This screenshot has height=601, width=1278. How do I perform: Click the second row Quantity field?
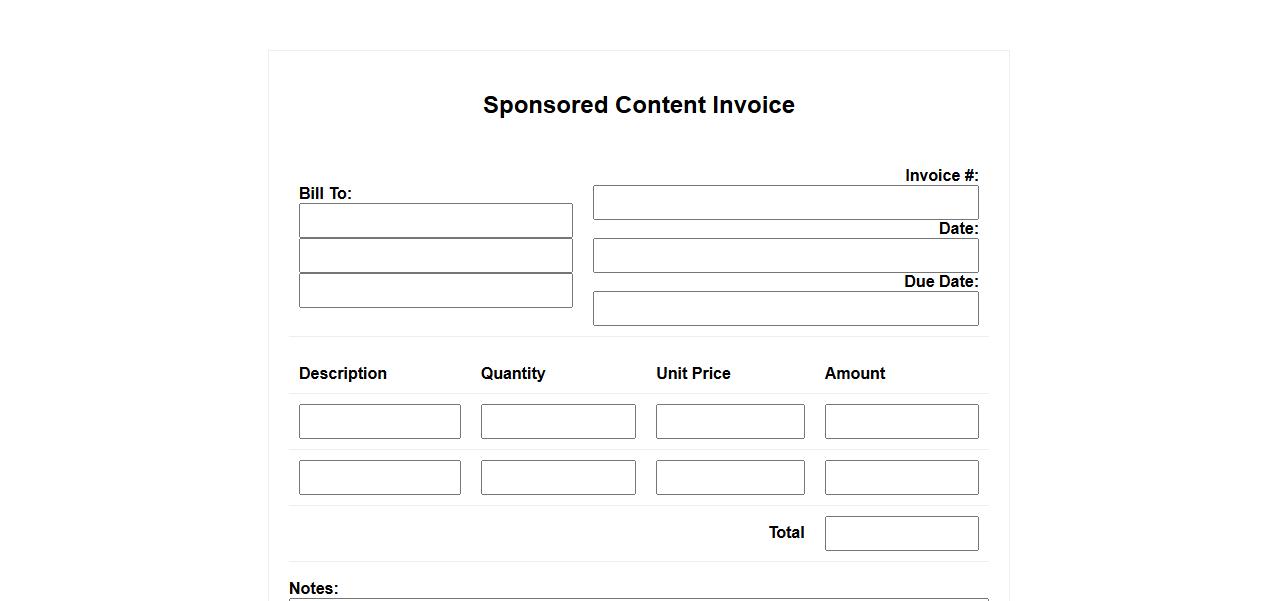coord(558,478)
